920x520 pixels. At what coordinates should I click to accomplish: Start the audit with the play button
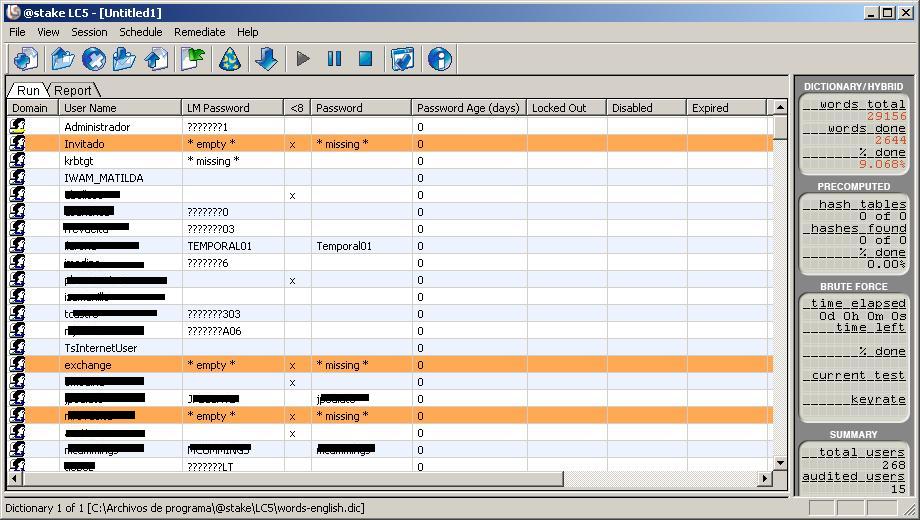(x=303, y=60)
